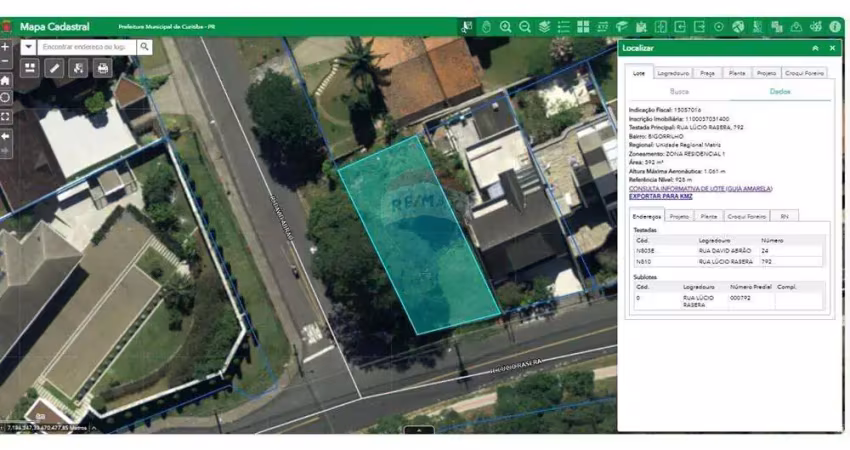Return to previous map extent
The height and width of the screenshot is (450, 850).
[6, 134]
